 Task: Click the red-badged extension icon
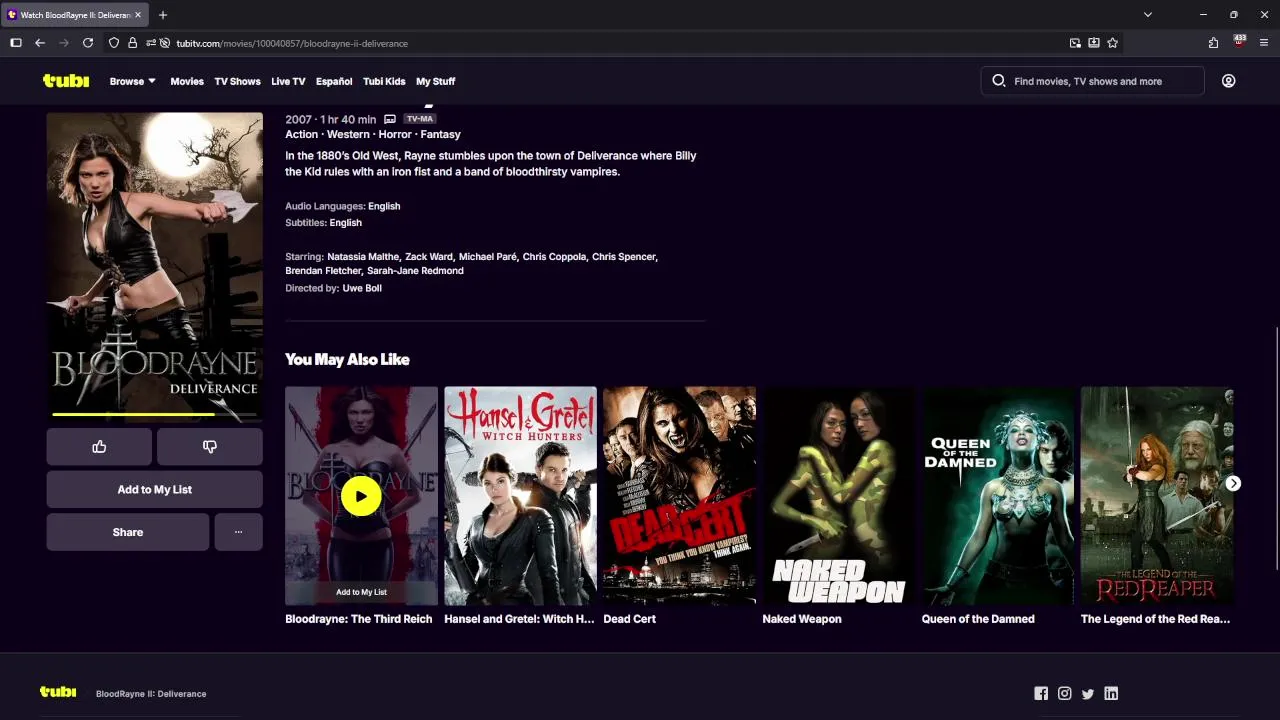[x=1239, y=42]
